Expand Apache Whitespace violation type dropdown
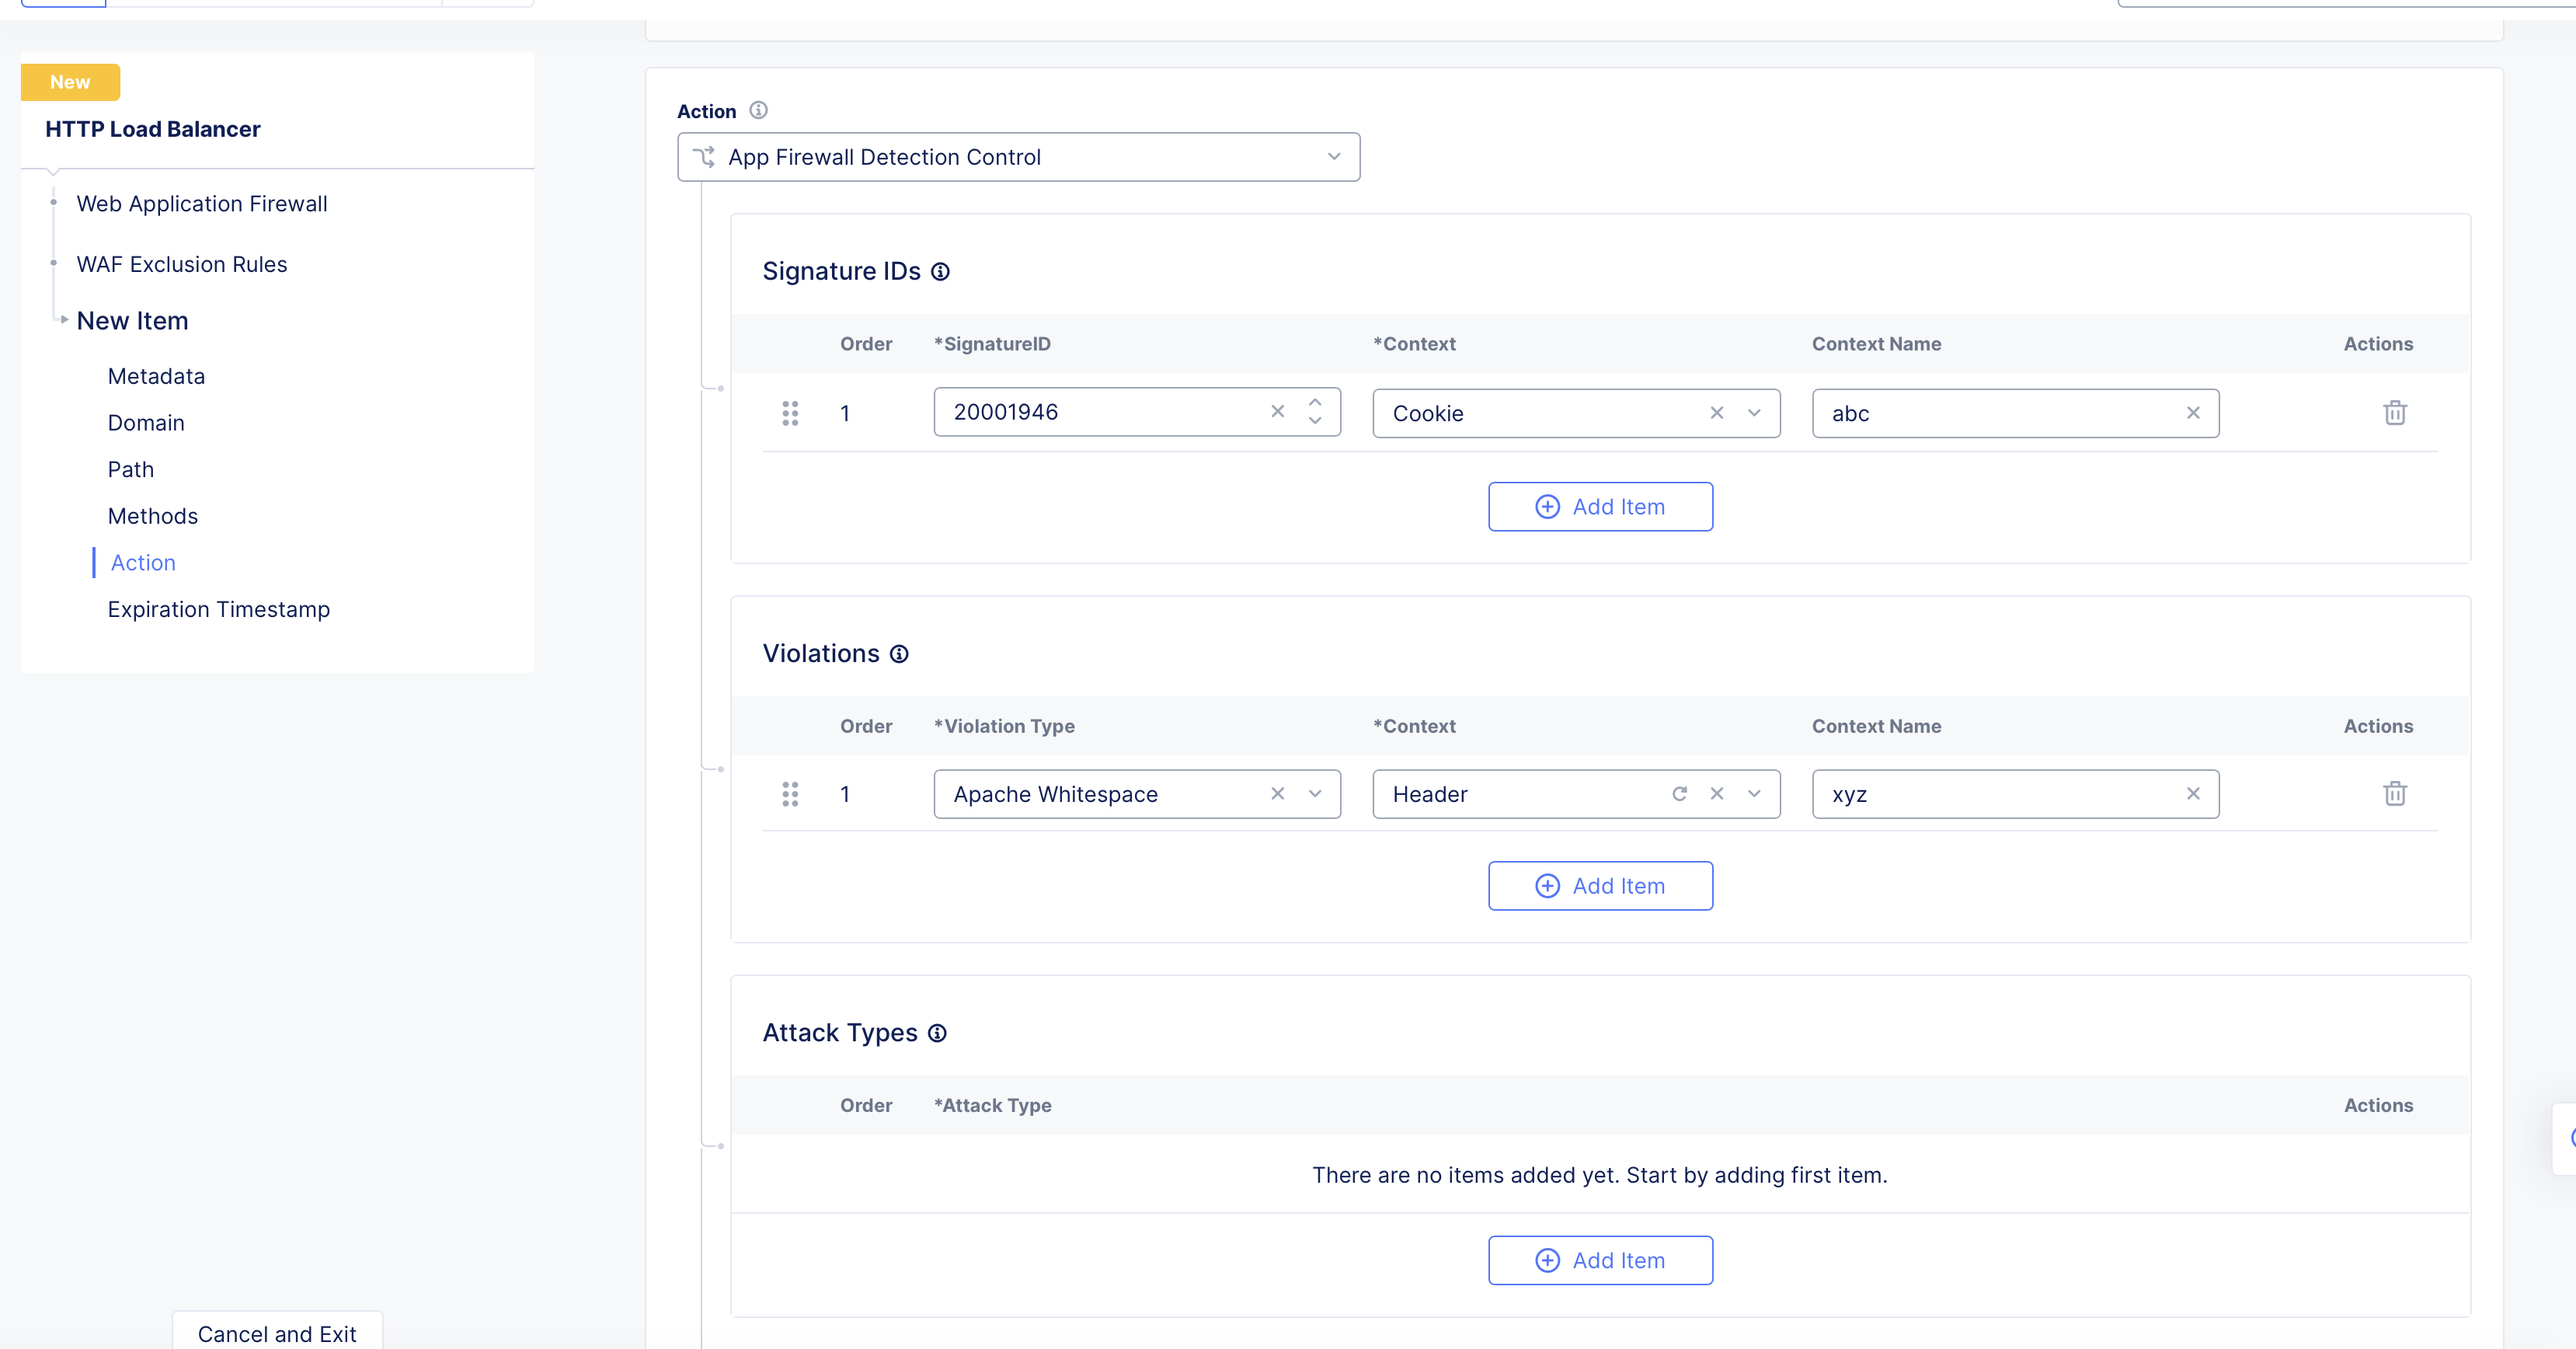This screenshot has height=1349, width=2576. (x=1314, y=794)
